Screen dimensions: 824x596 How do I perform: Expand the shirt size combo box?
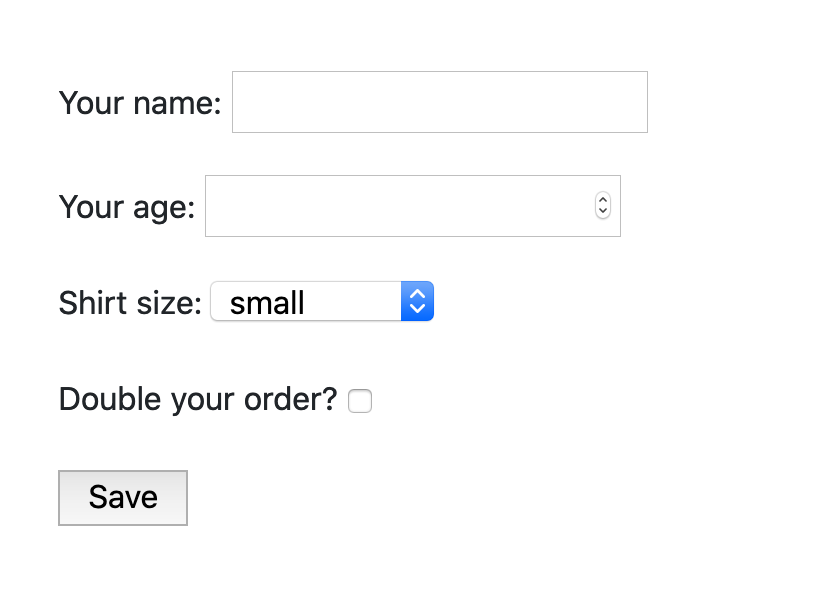pyautogui.click(x=322, y=301)
